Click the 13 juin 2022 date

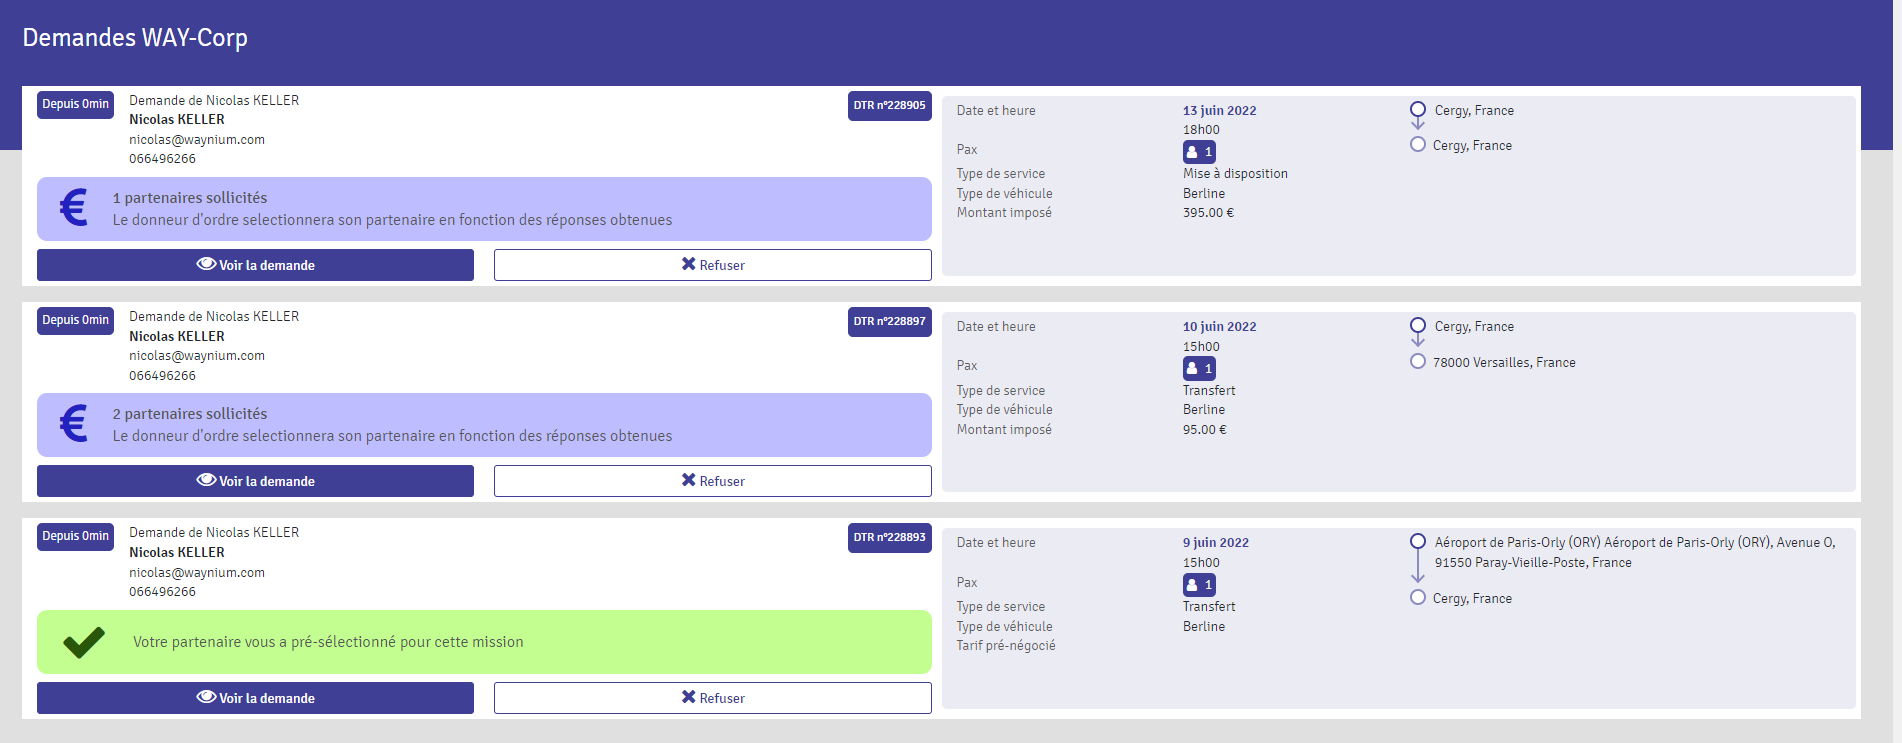pyautogui.click(x=1219, y=111)
